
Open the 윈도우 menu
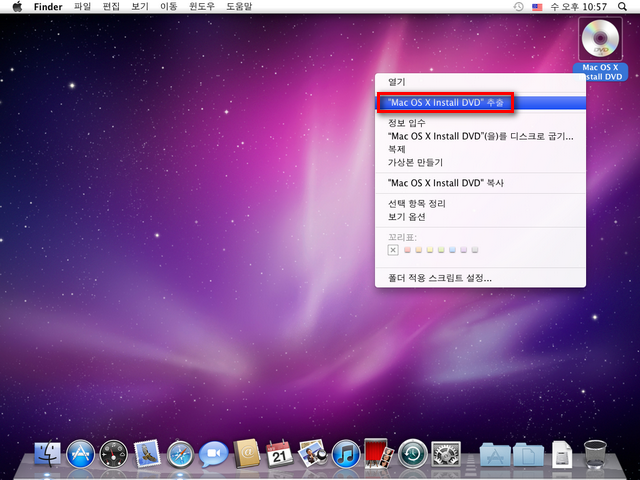click(x=202, y=7)
